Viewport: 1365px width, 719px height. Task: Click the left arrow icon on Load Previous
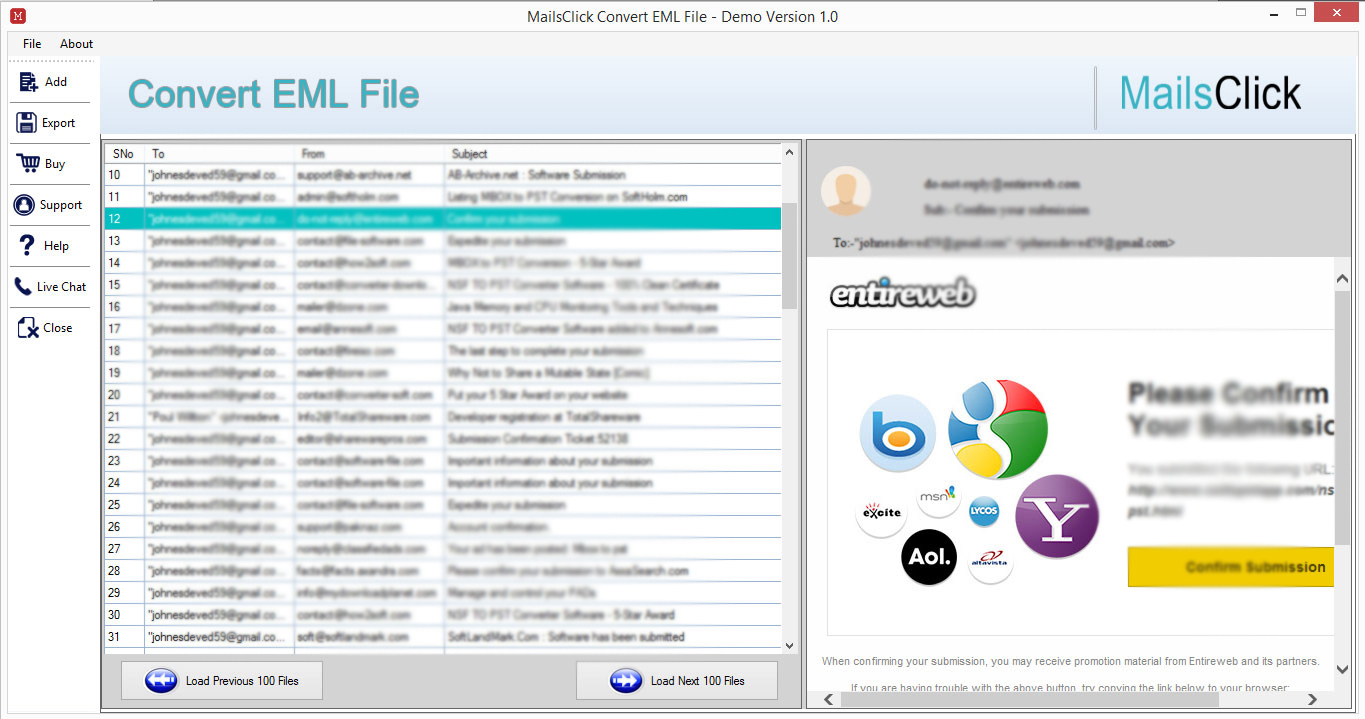(161, 681)
